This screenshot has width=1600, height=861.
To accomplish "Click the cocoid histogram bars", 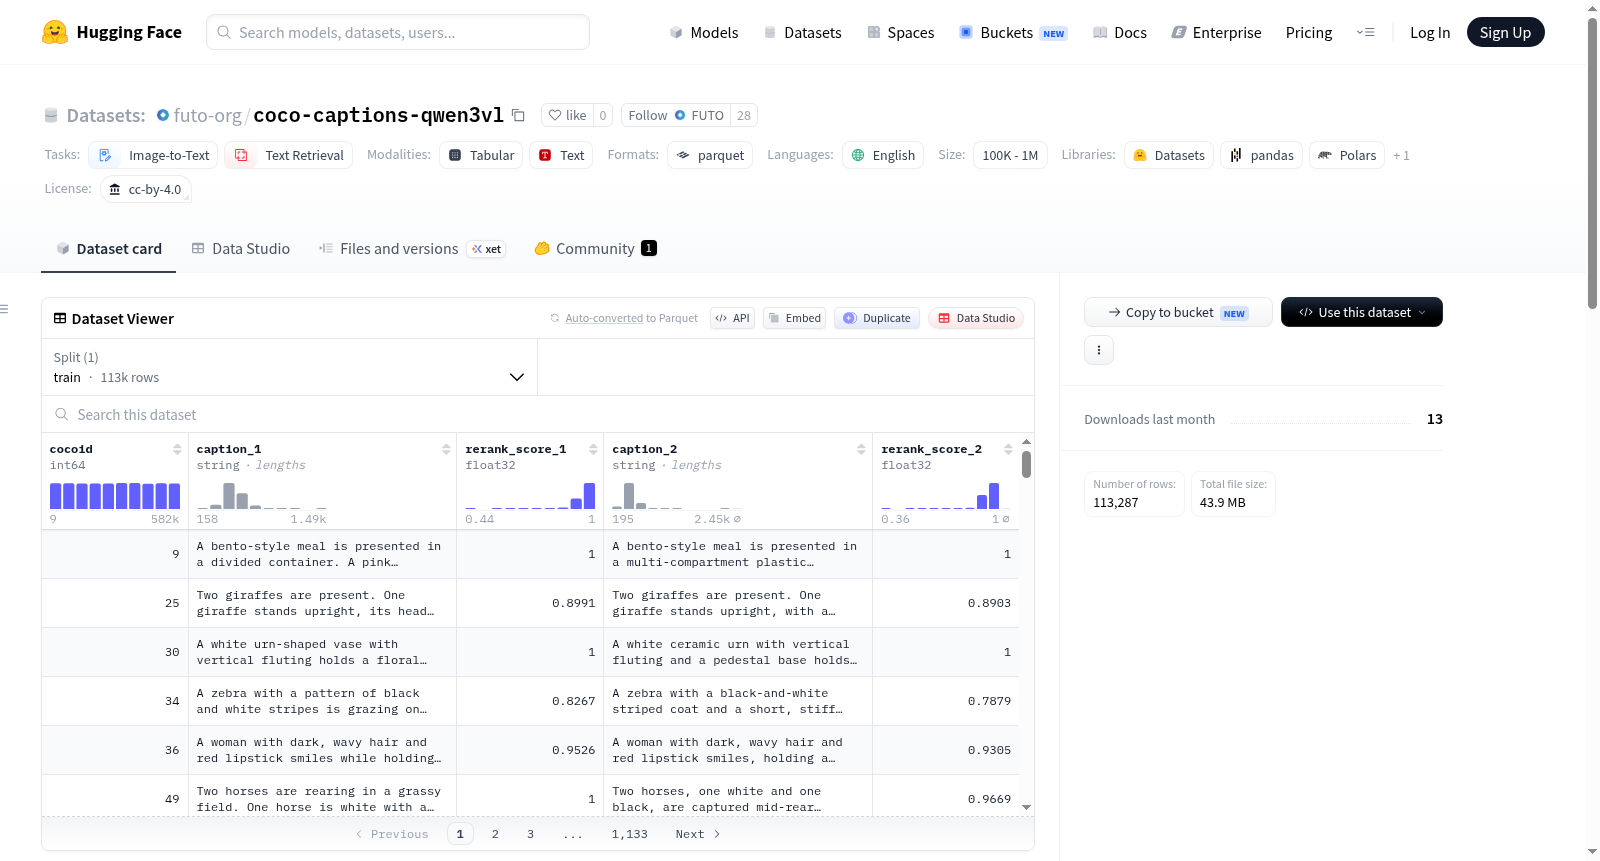I will click(115, 496).
